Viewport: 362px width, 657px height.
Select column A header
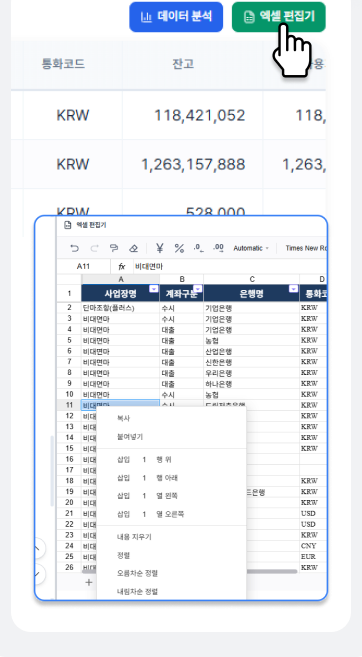tap(120, 279)
